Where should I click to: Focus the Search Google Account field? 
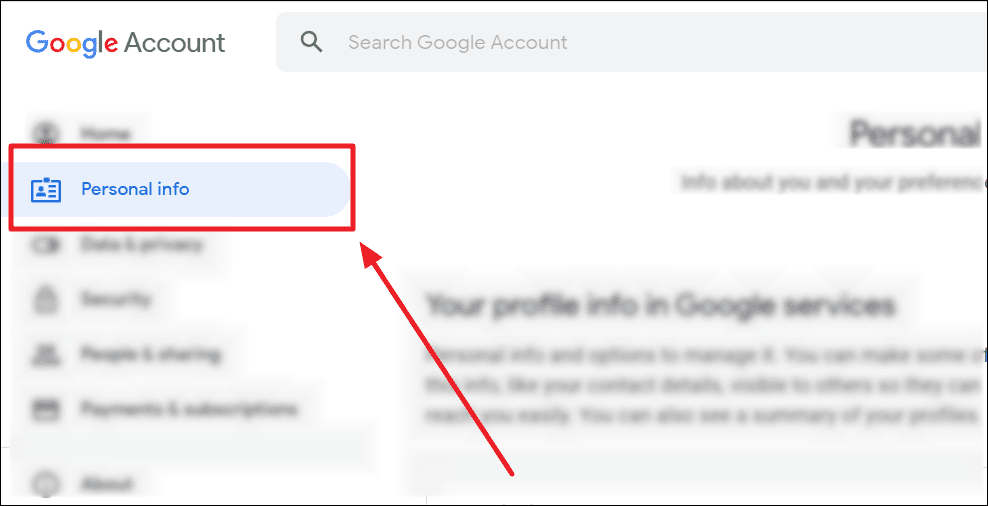pos(631,42)
